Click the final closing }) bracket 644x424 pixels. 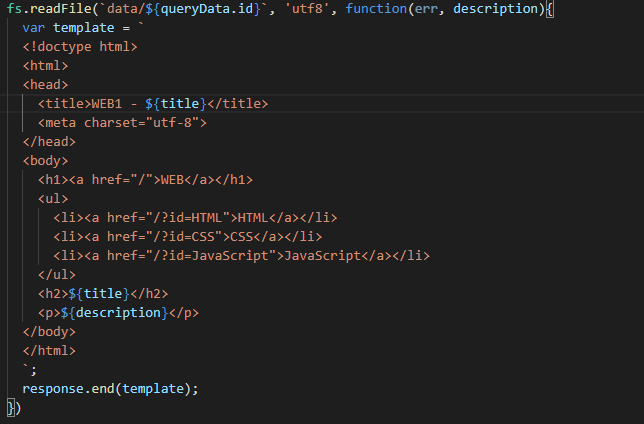click(14, 408)
